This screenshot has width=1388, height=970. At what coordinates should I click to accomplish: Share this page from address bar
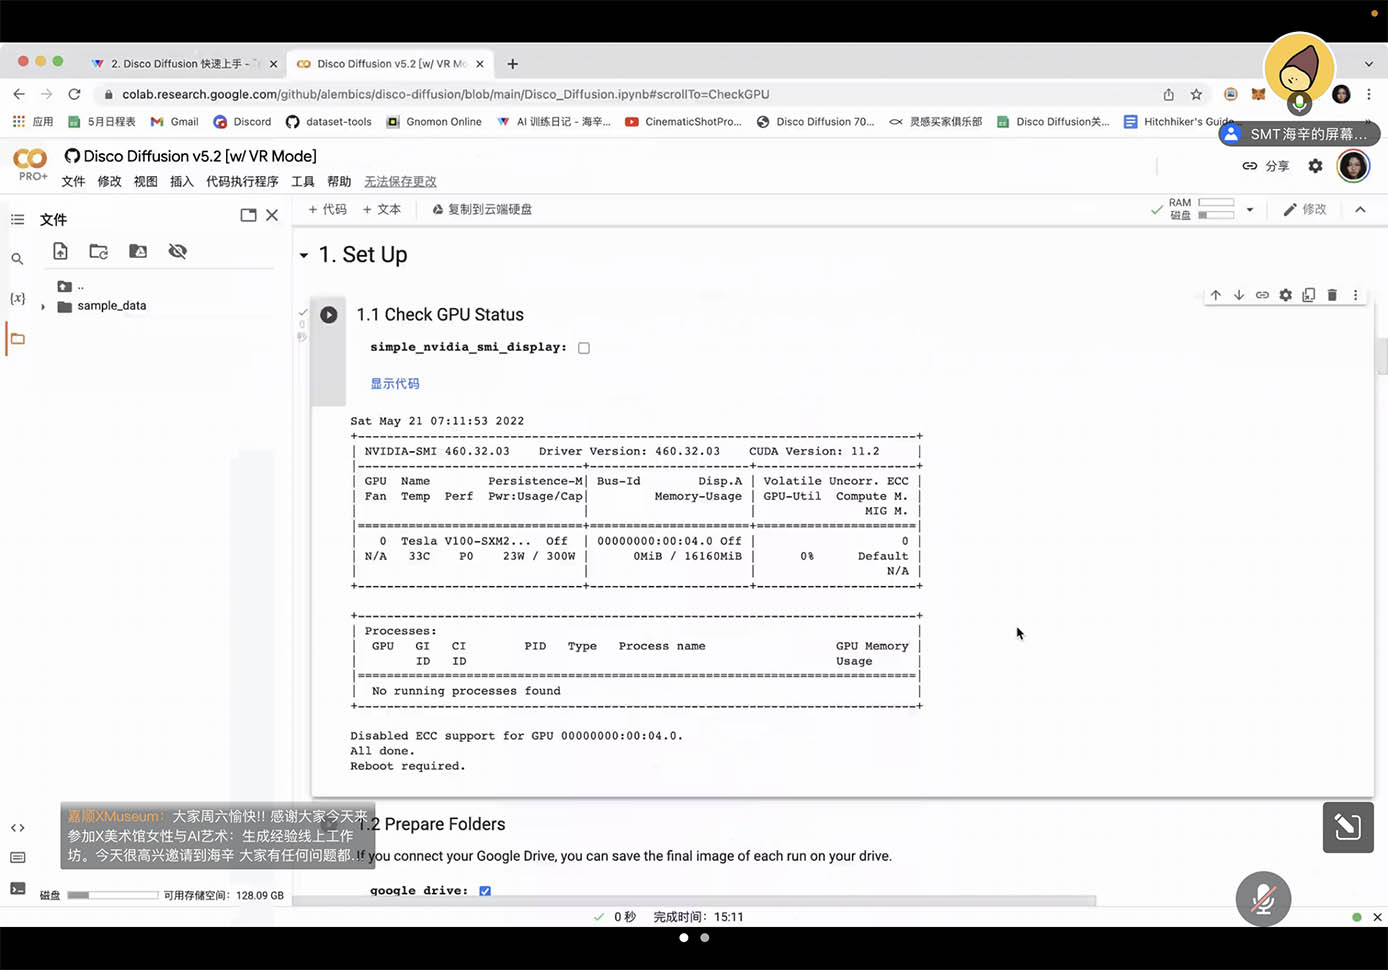tap(1168, 94)
